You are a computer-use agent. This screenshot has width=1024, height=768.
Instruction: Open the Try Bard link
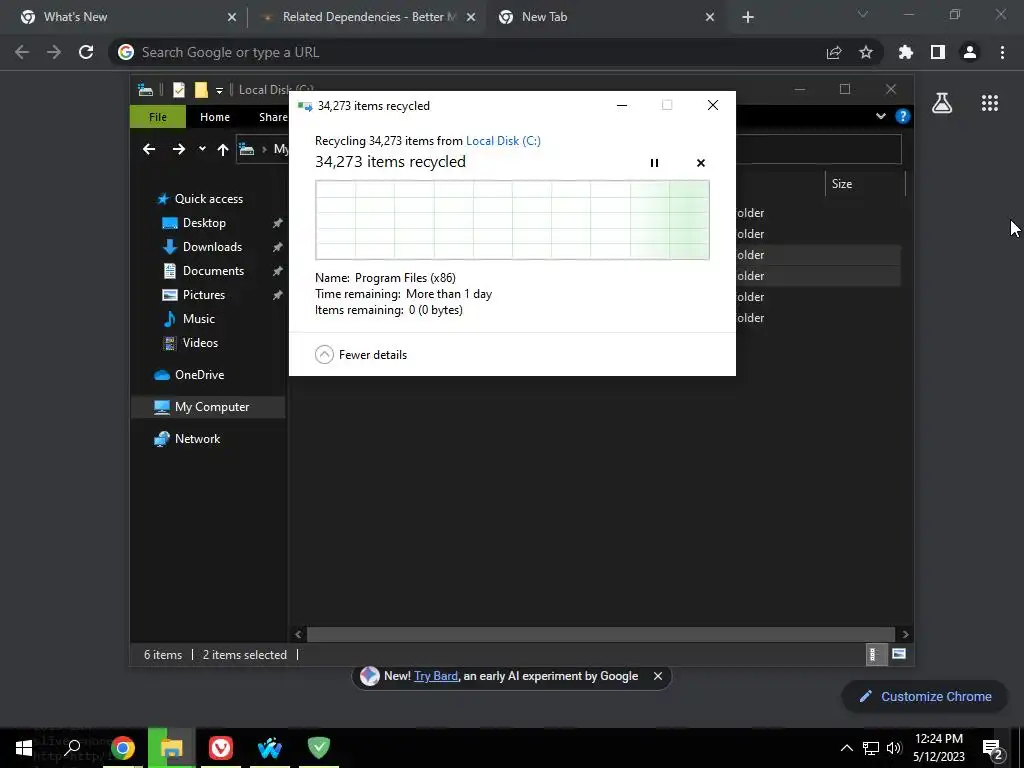(x=436, y=677)
